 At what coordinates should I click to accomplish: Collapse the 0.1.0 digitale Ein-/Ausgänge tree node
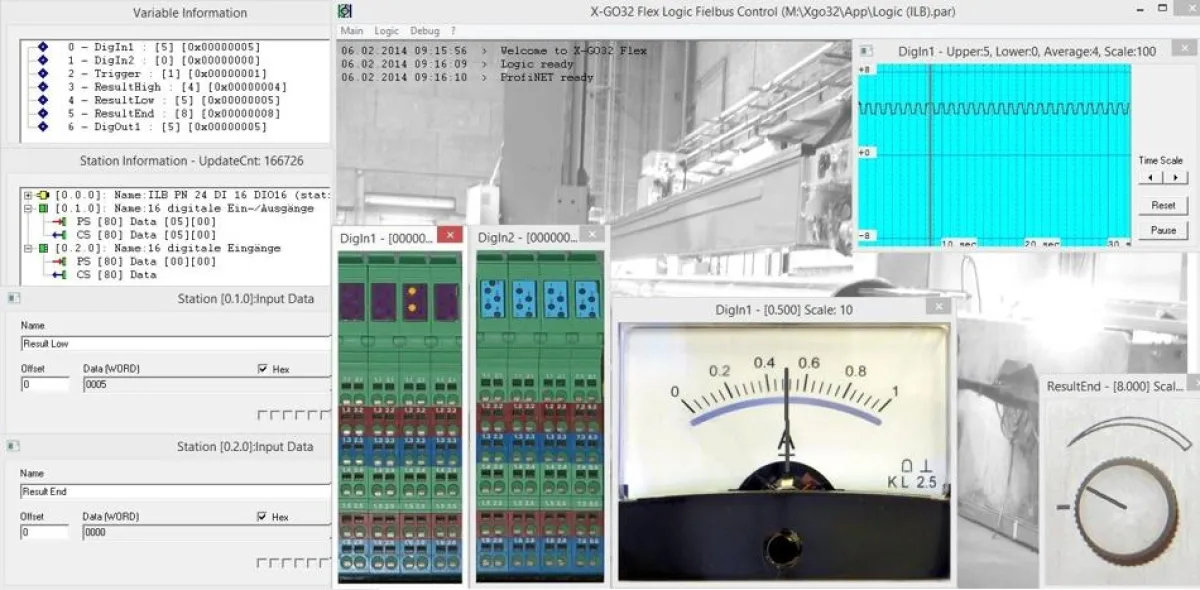coord(28,208)
